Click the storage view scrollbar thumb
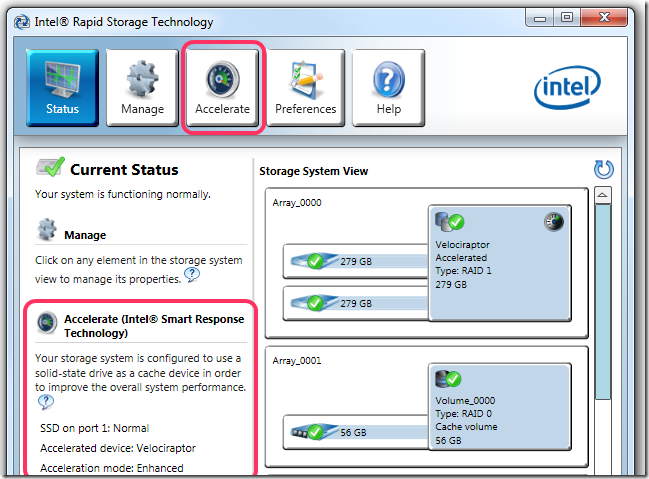Screen dimensions: 649x479 tap(603, 302)
